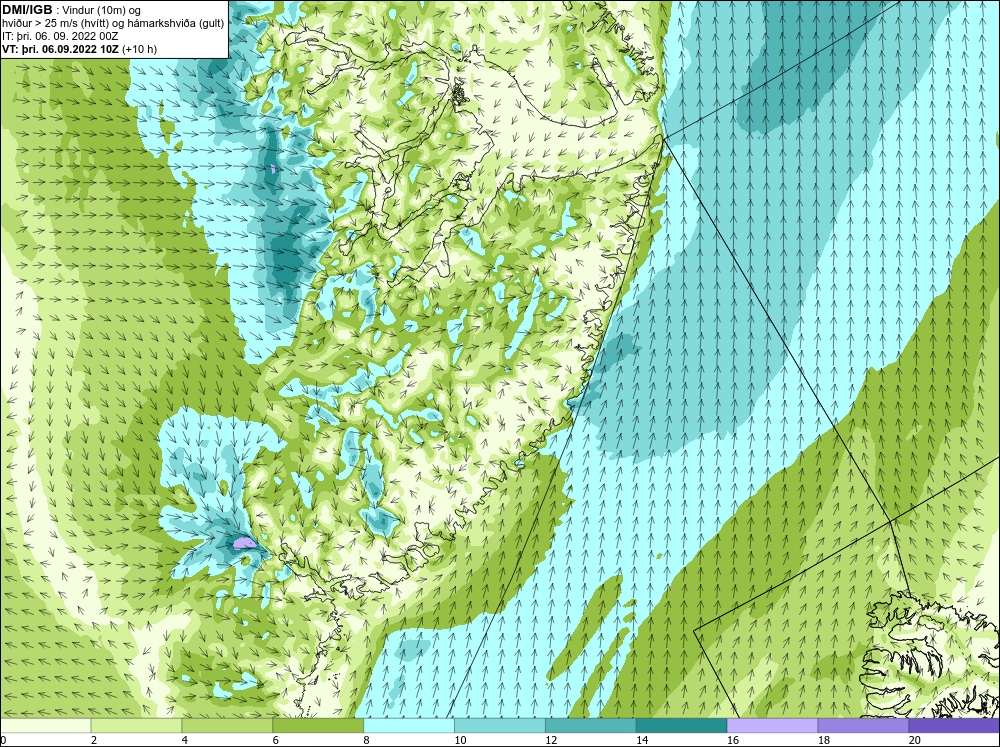Click the 'hviður > 25 m/s' legend description line
Screen dimensions: 1000x747
click(113, 23)
